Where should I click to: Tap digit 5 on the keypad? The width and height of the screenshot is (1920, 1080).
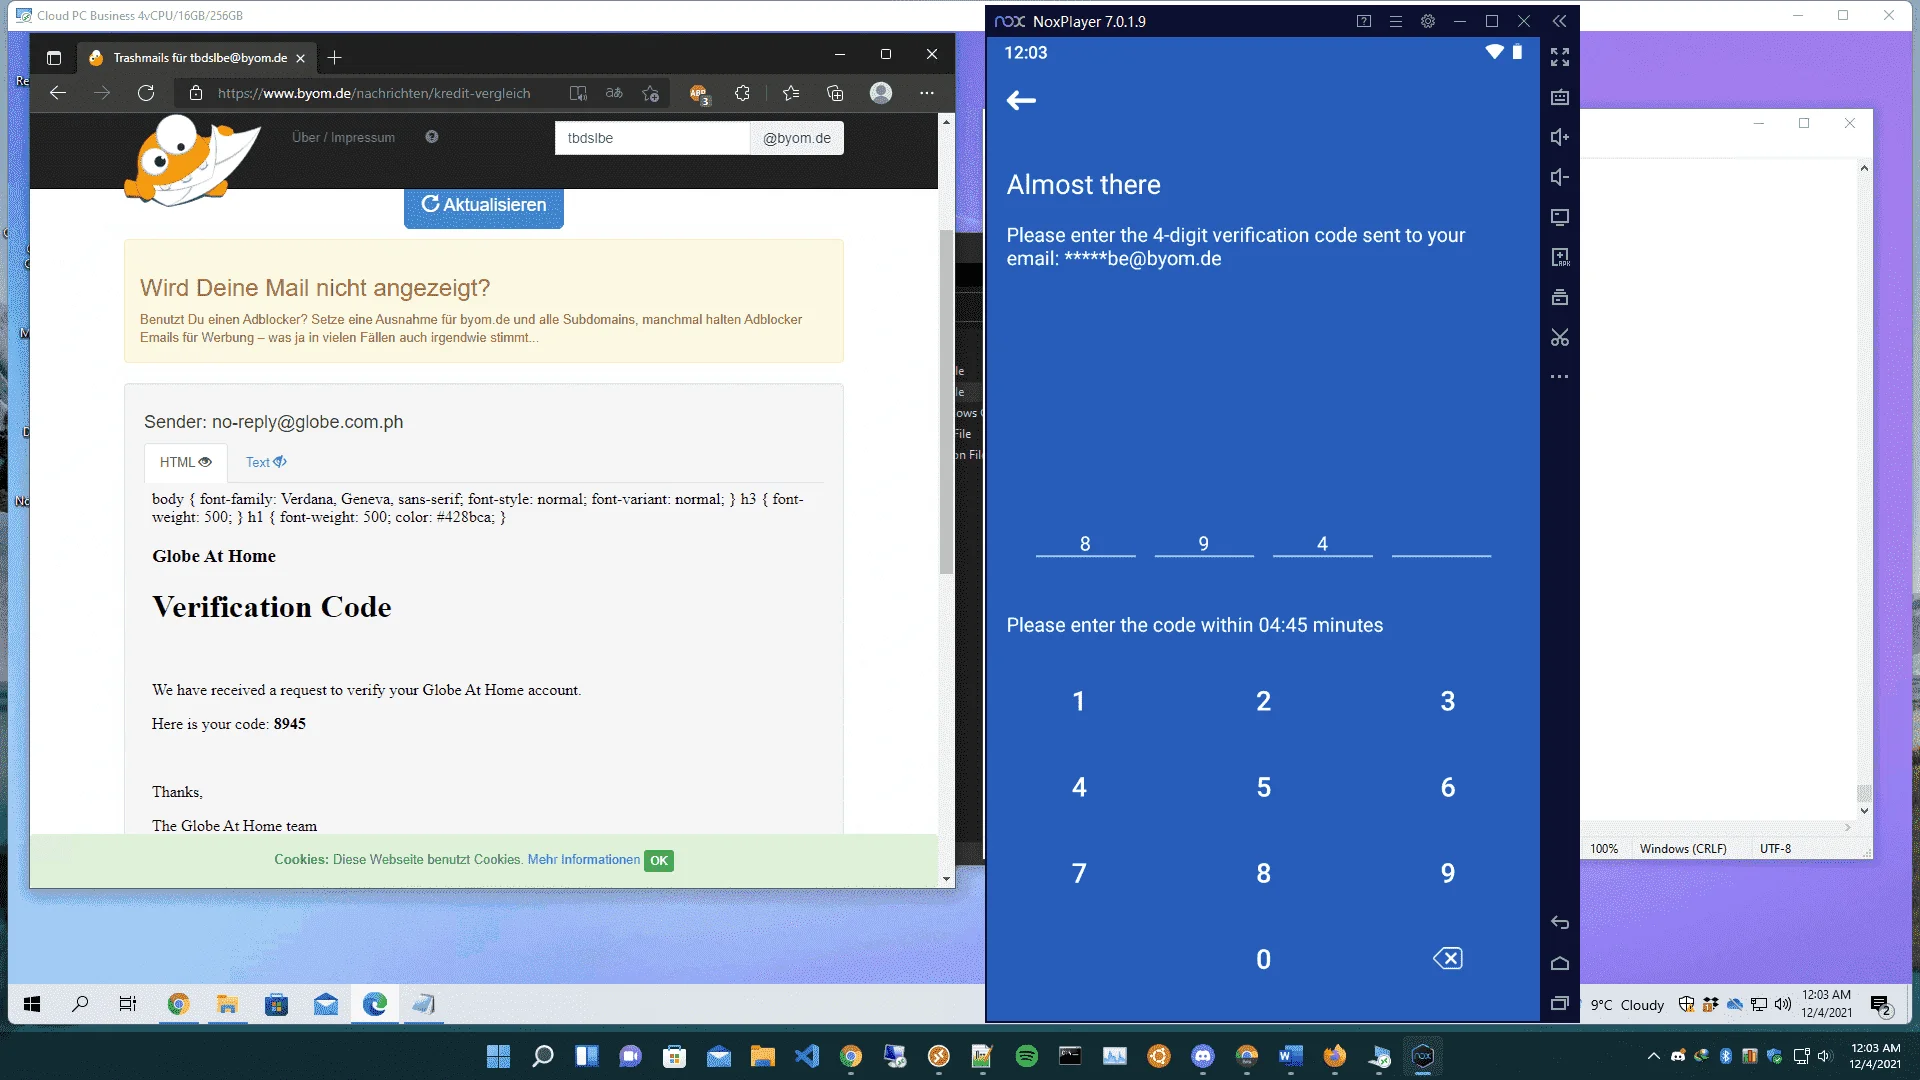point(1264,788)
